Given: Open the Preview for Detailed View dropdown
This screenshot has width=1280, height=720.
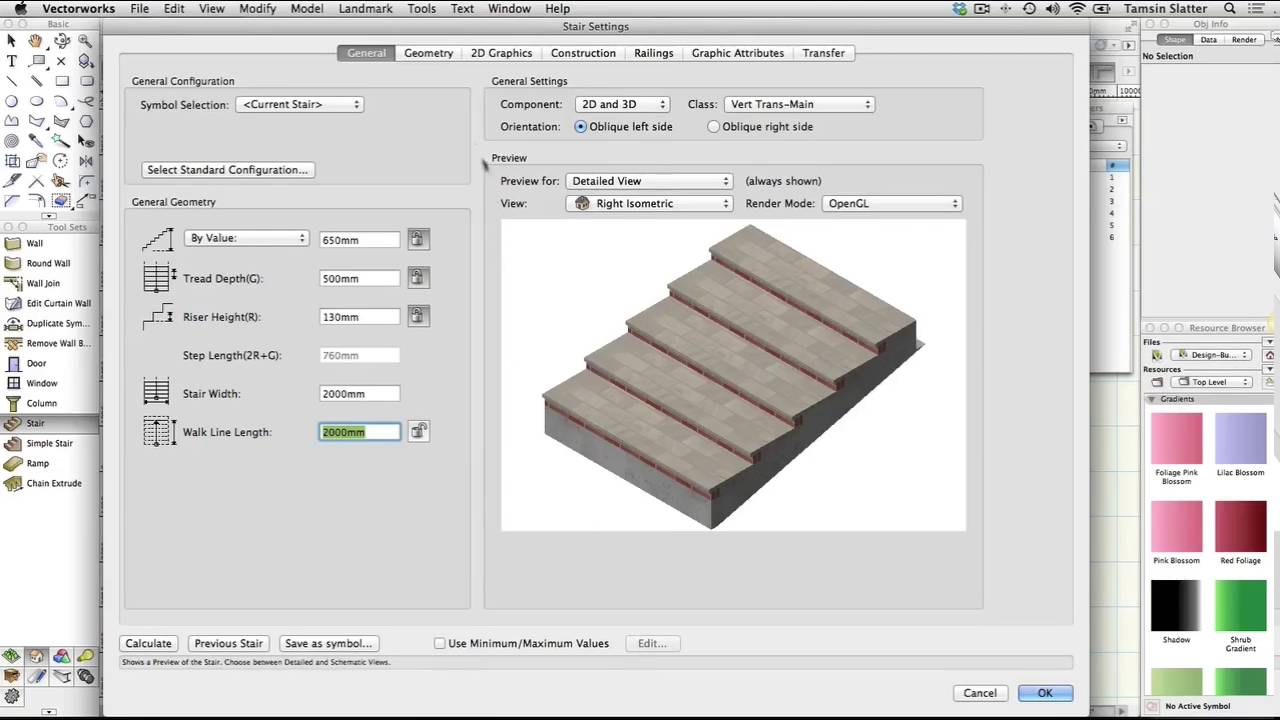Looking at the screenshot, I should click(x=649, y=181).
